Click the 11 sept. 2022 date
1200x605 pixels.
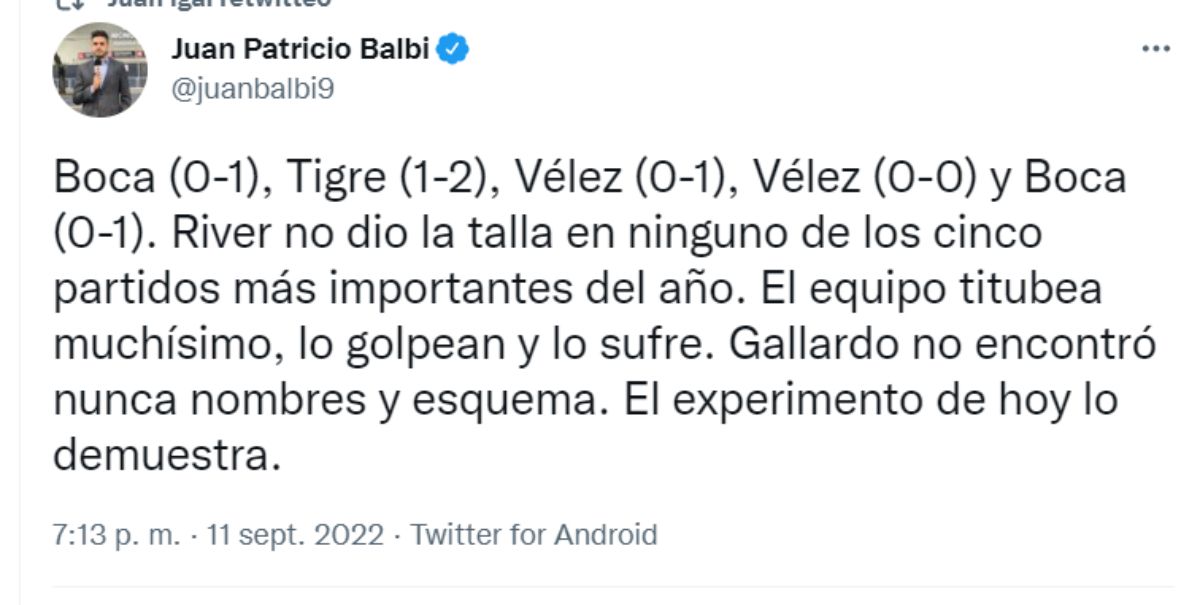click(295, 535)
